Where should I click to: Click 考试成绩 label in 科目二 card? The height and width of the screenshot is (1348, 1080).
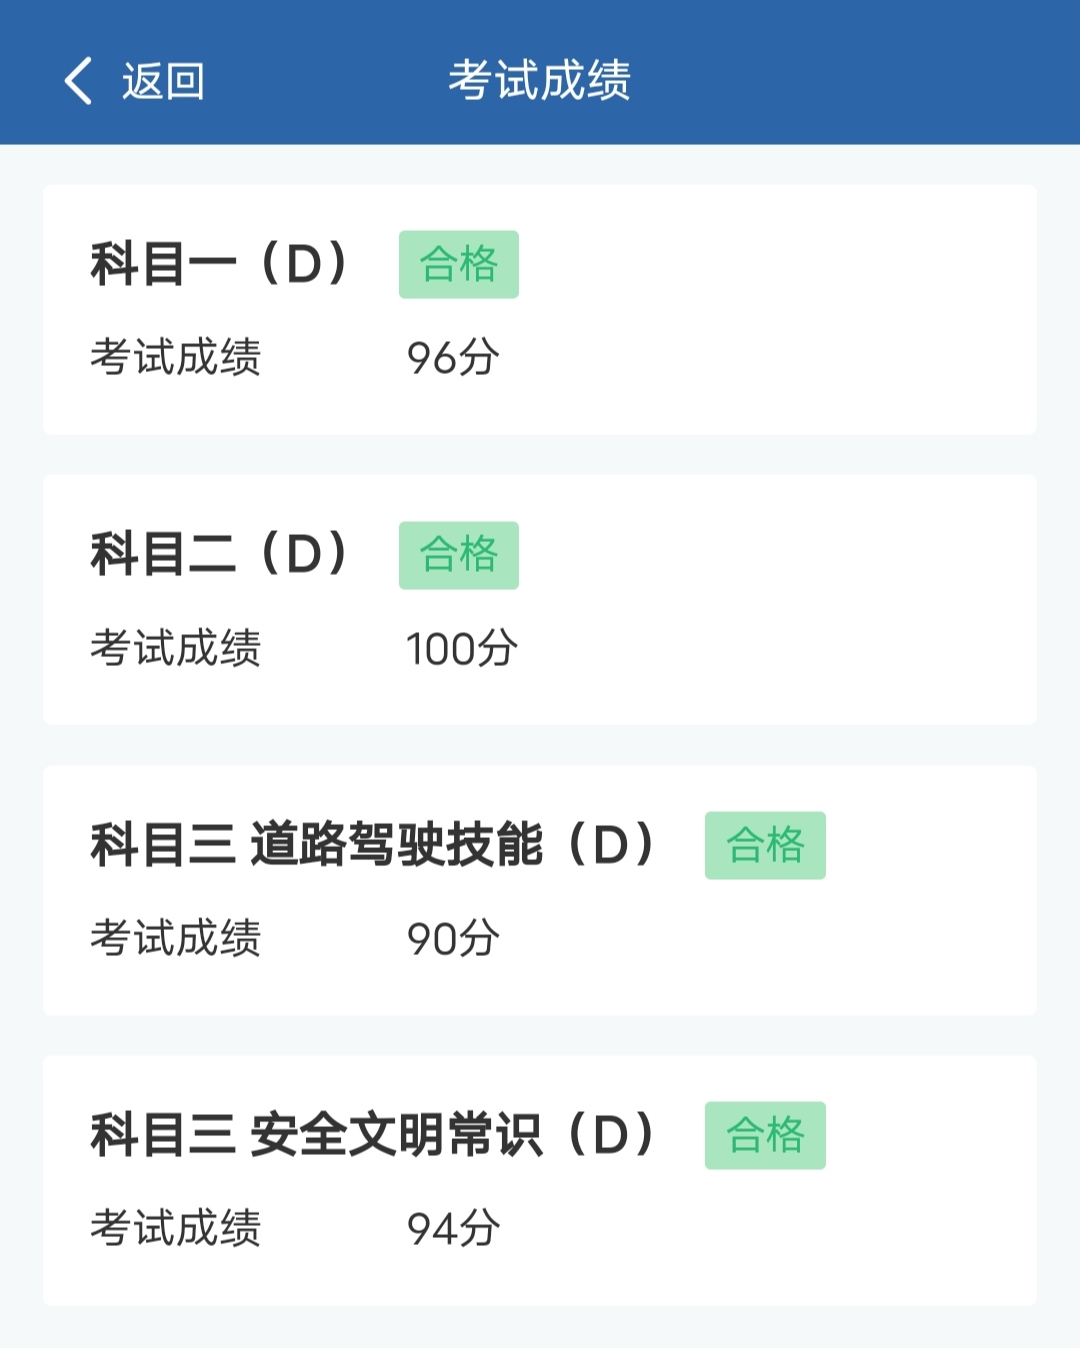point(176,648)
